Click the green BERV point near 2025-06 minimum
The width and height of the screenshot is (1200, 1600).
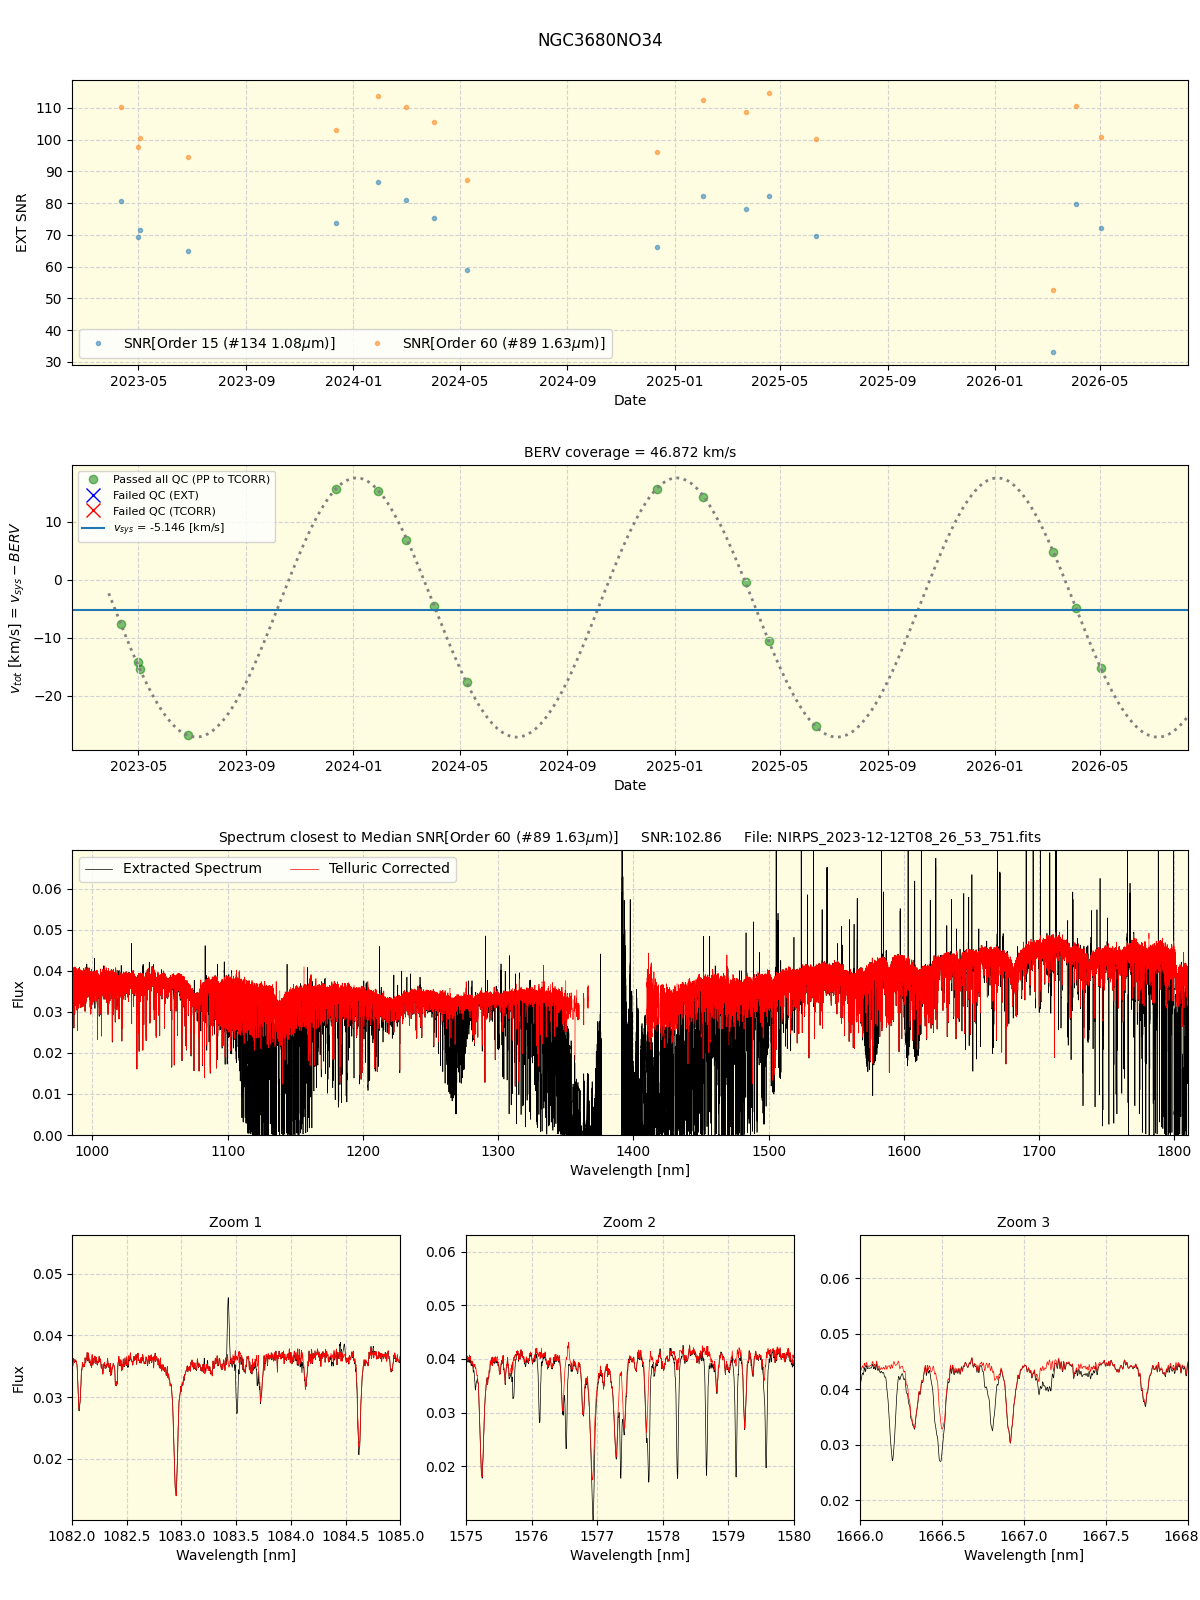(816, 726)
